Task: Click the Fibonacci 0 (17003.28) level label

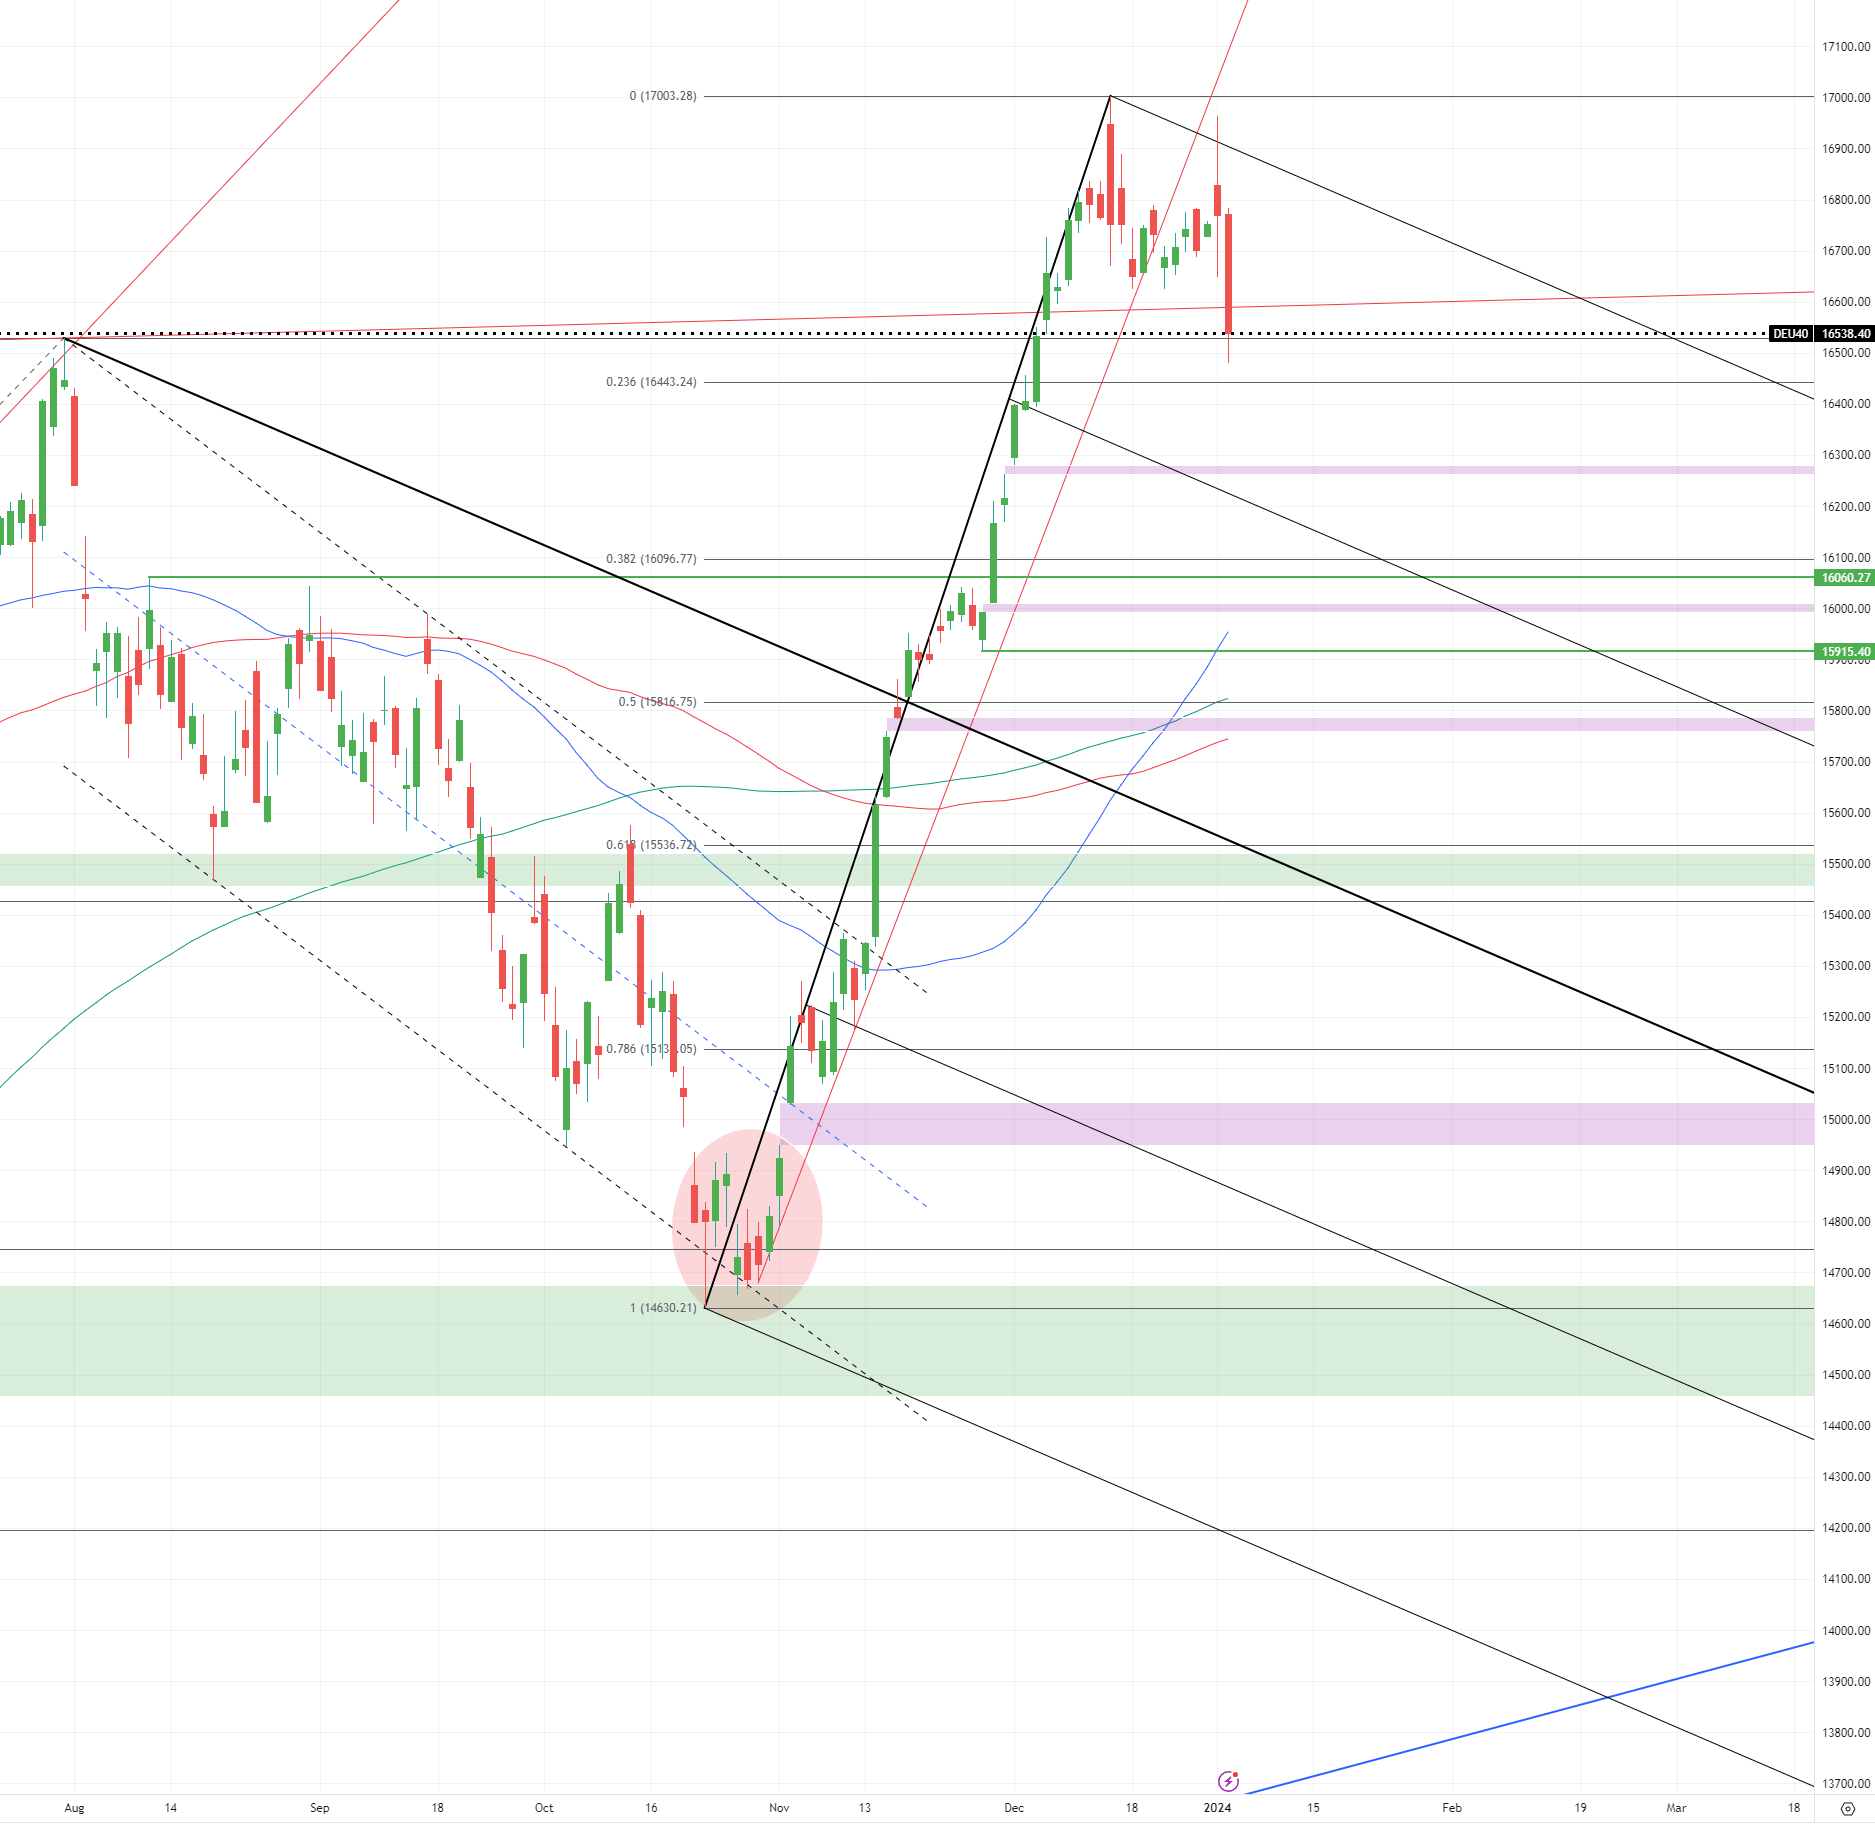Action: click(663, 96)
